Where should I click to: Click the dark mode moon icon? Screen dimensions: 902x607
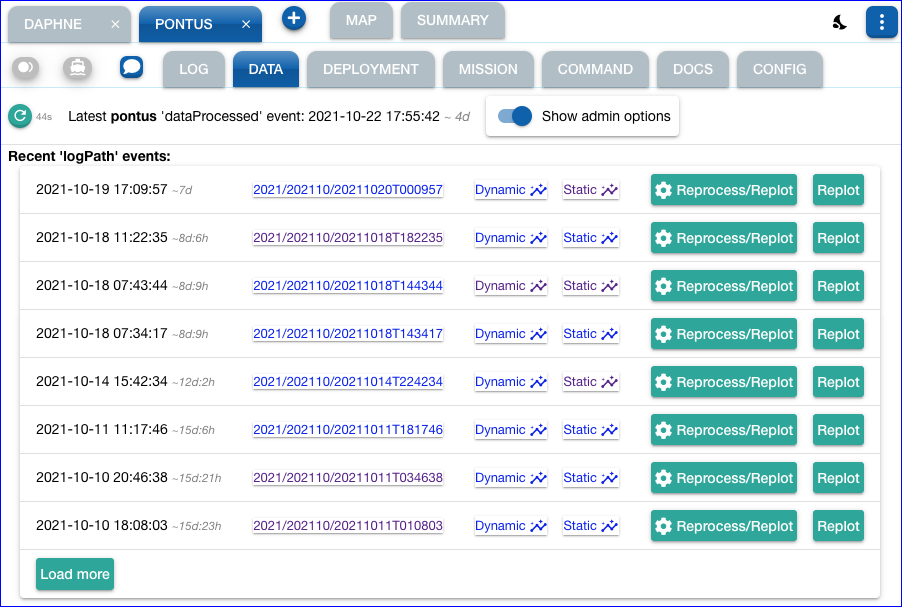click(840, 23)
